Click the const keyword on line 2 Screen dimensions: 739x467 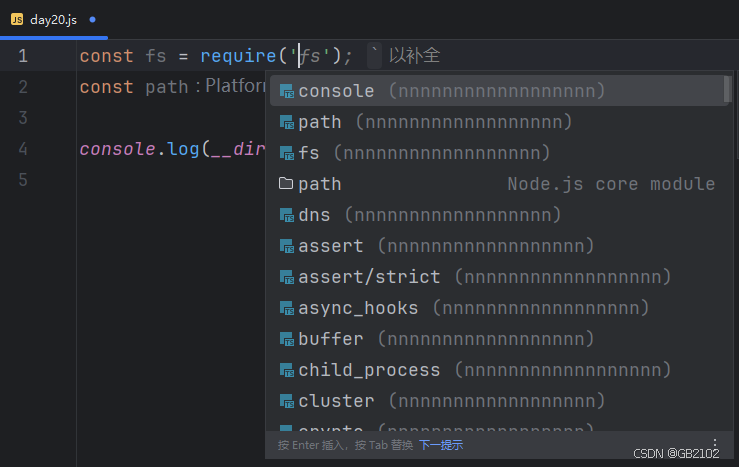pyautogui.click(x=107, y=87)
